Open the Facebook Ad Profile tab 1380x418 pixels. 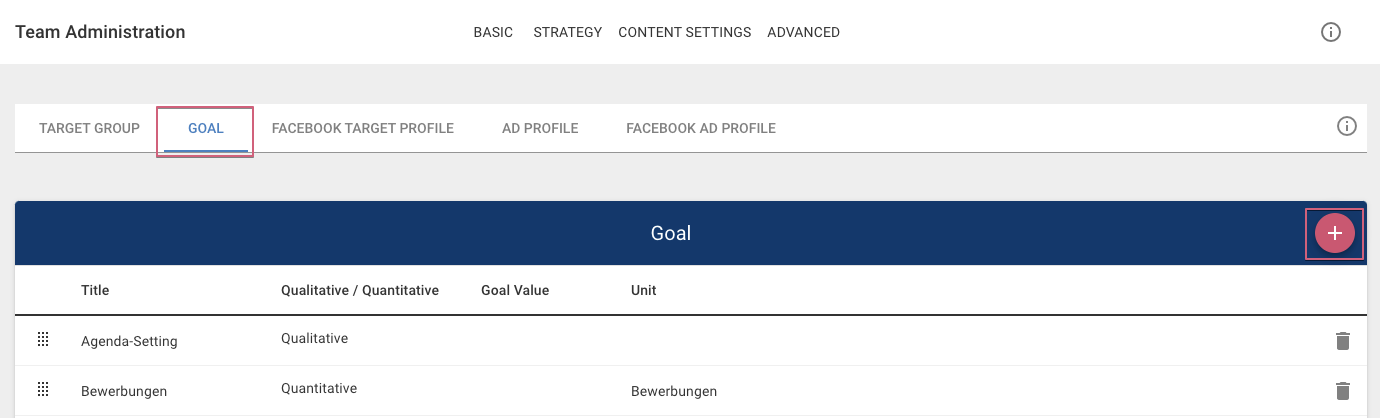tap(701, 128)
